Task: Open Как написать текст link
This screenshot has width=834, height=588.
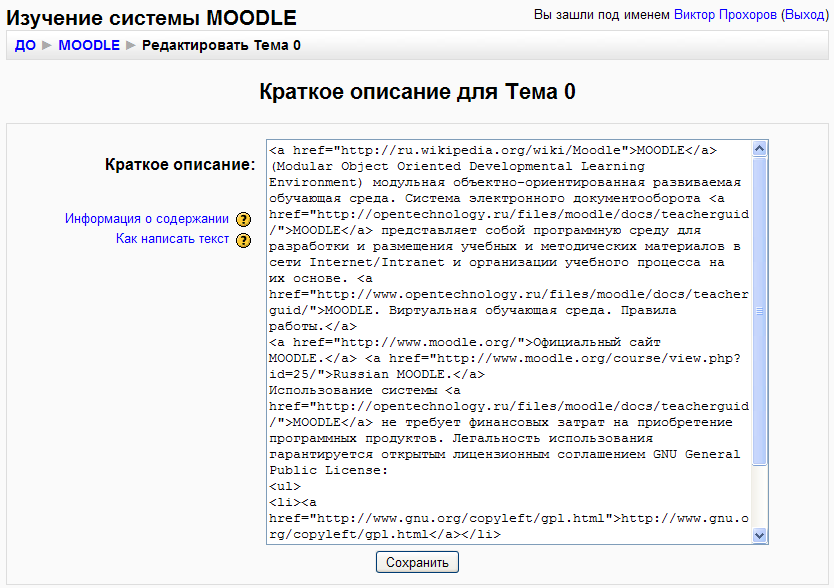Action: pyautogui.click(x=172, y=239)
